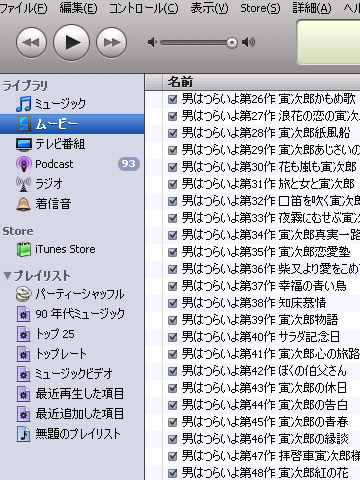The height and width of the screenshot is (480, 360).
Task: Collapse the プレイリスト section triangle
Action: point(7,276)
